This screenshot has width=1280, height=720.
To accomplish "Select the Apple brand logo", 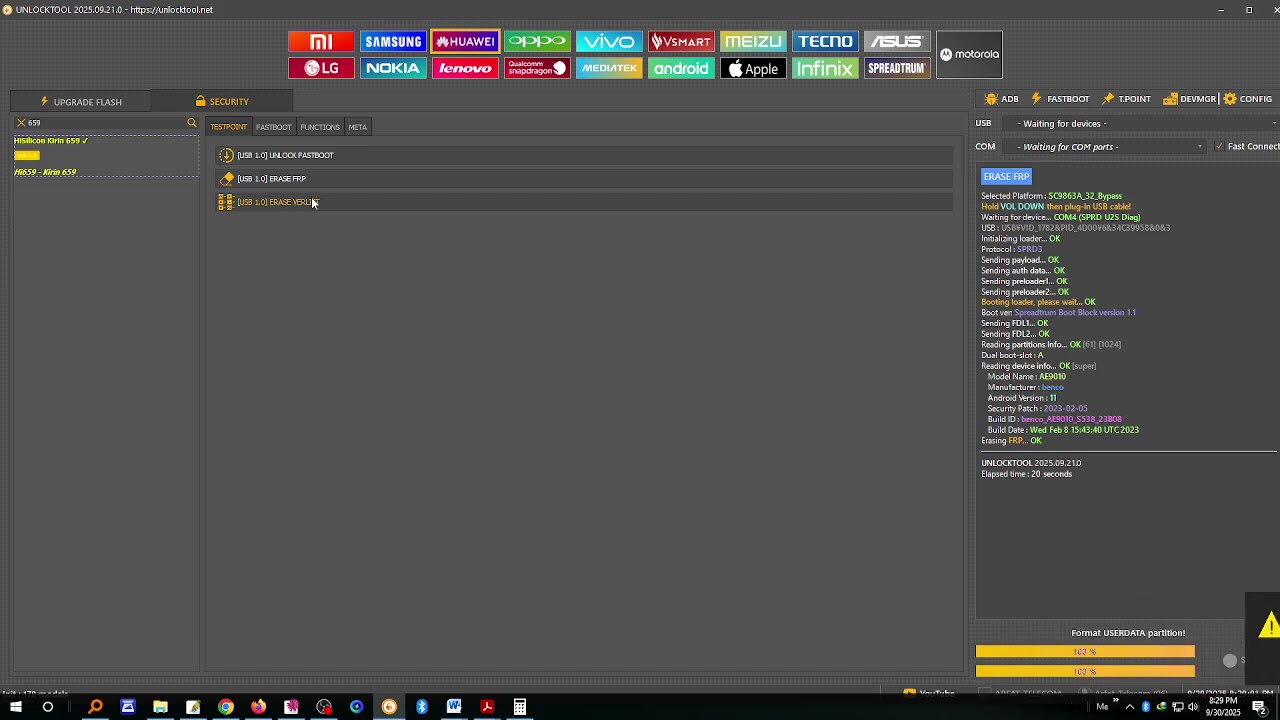I will coord(753,68).
